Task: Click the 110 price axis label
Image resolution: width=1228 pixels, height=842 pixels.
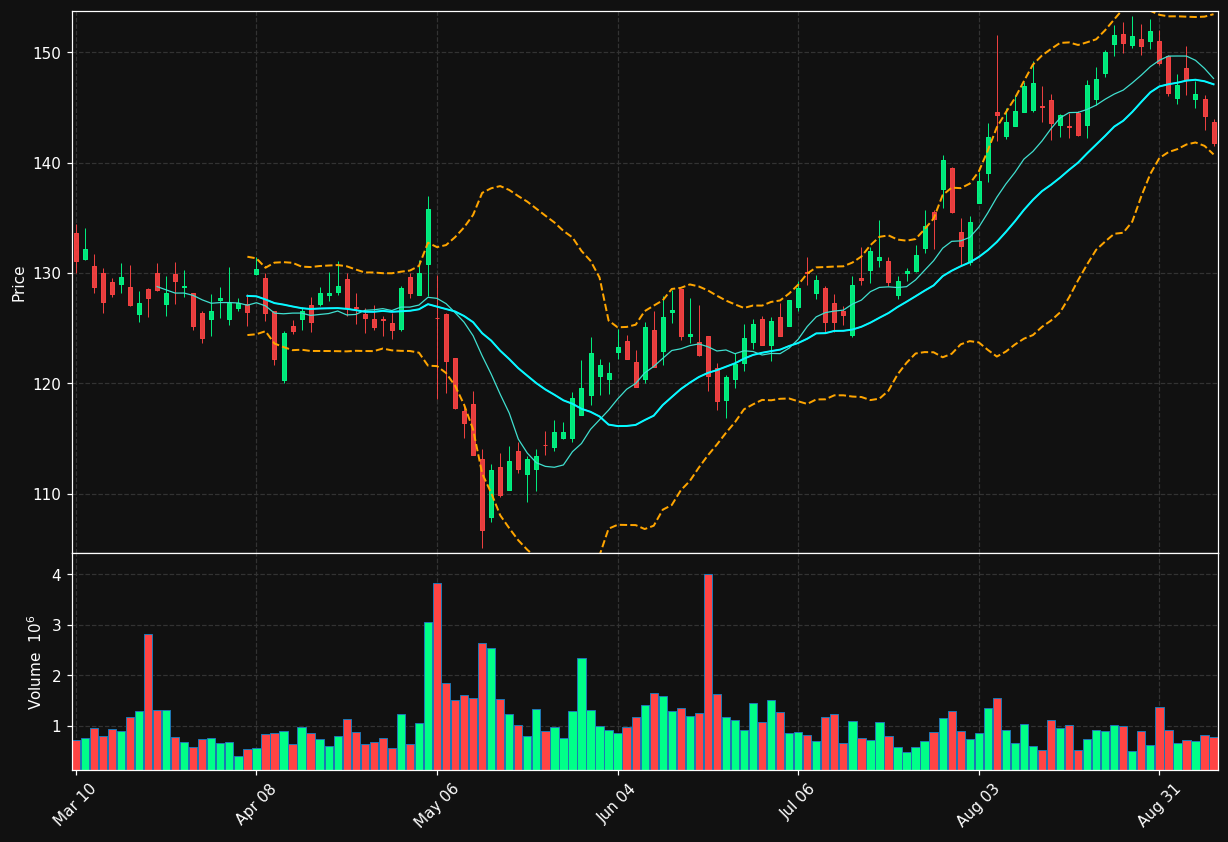Action: coord(49,494)
